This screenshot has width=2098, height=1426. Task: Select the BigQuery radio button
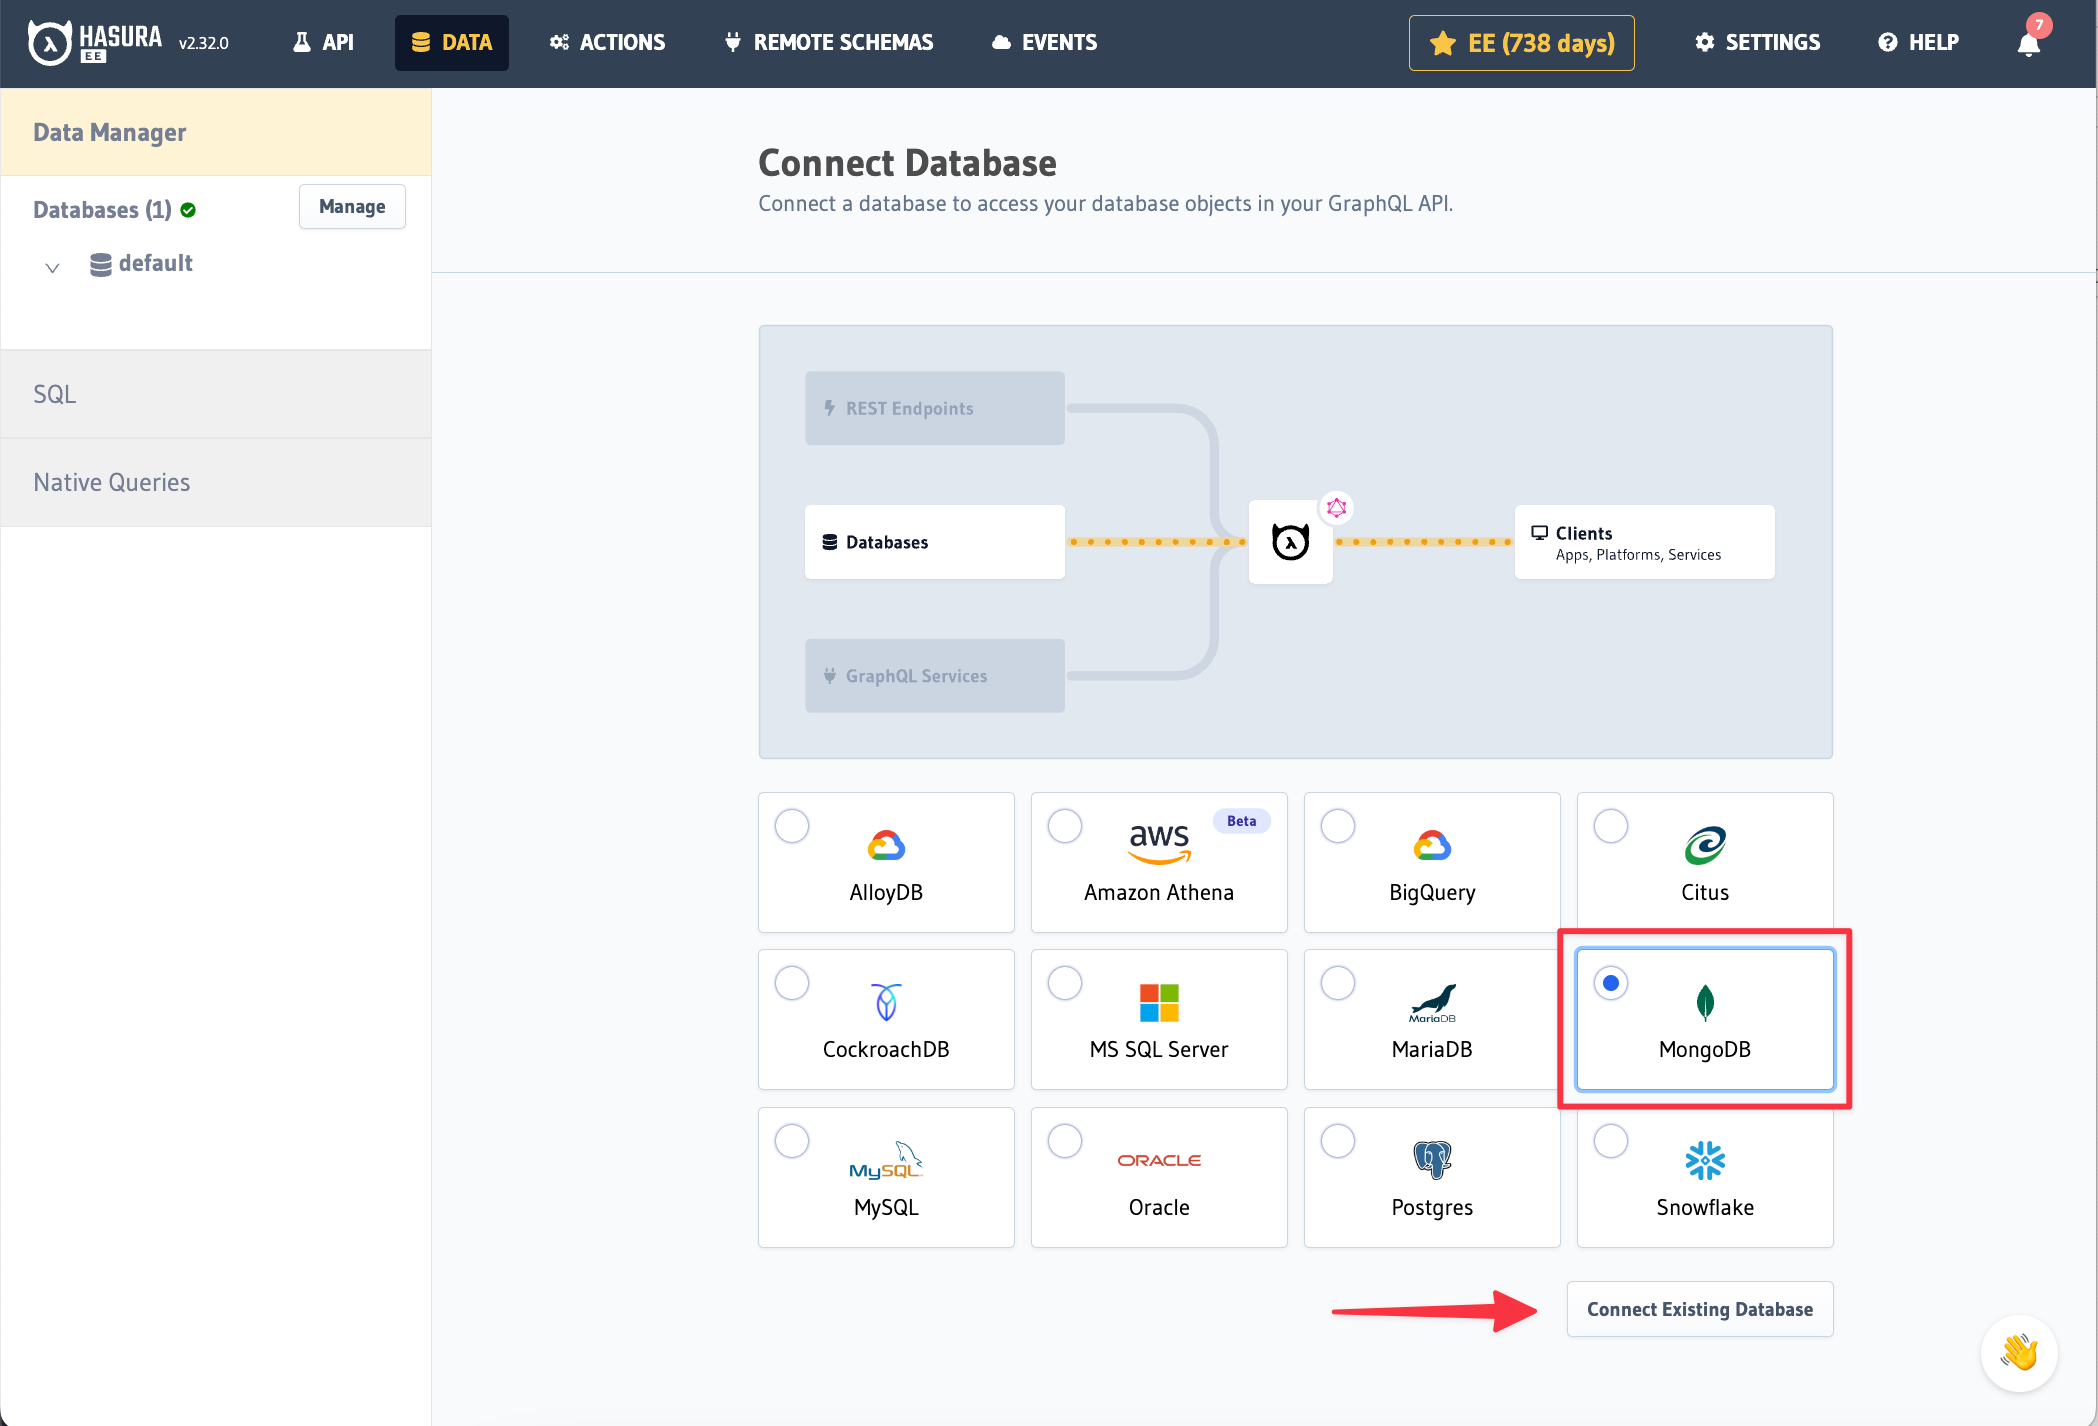click(x=1338, y=826)
